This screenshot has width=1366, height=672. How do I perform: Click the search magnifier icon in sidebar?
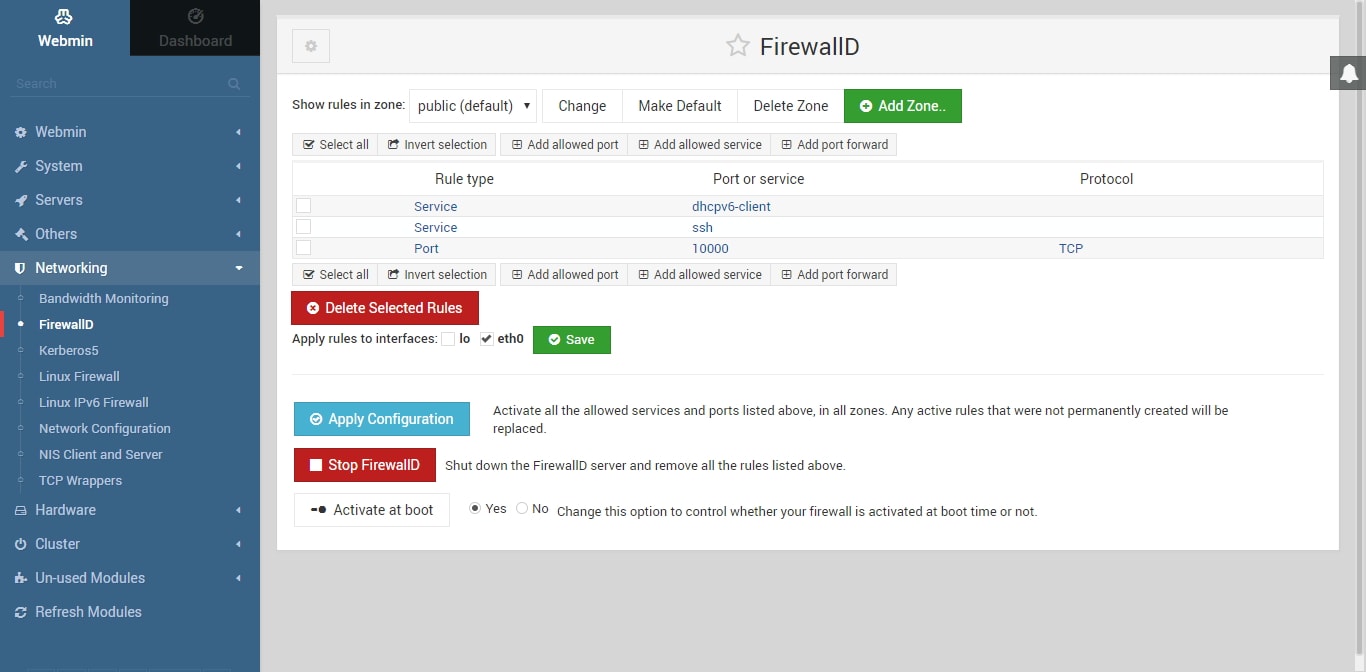pyautogui.click(x=234, y=84)
